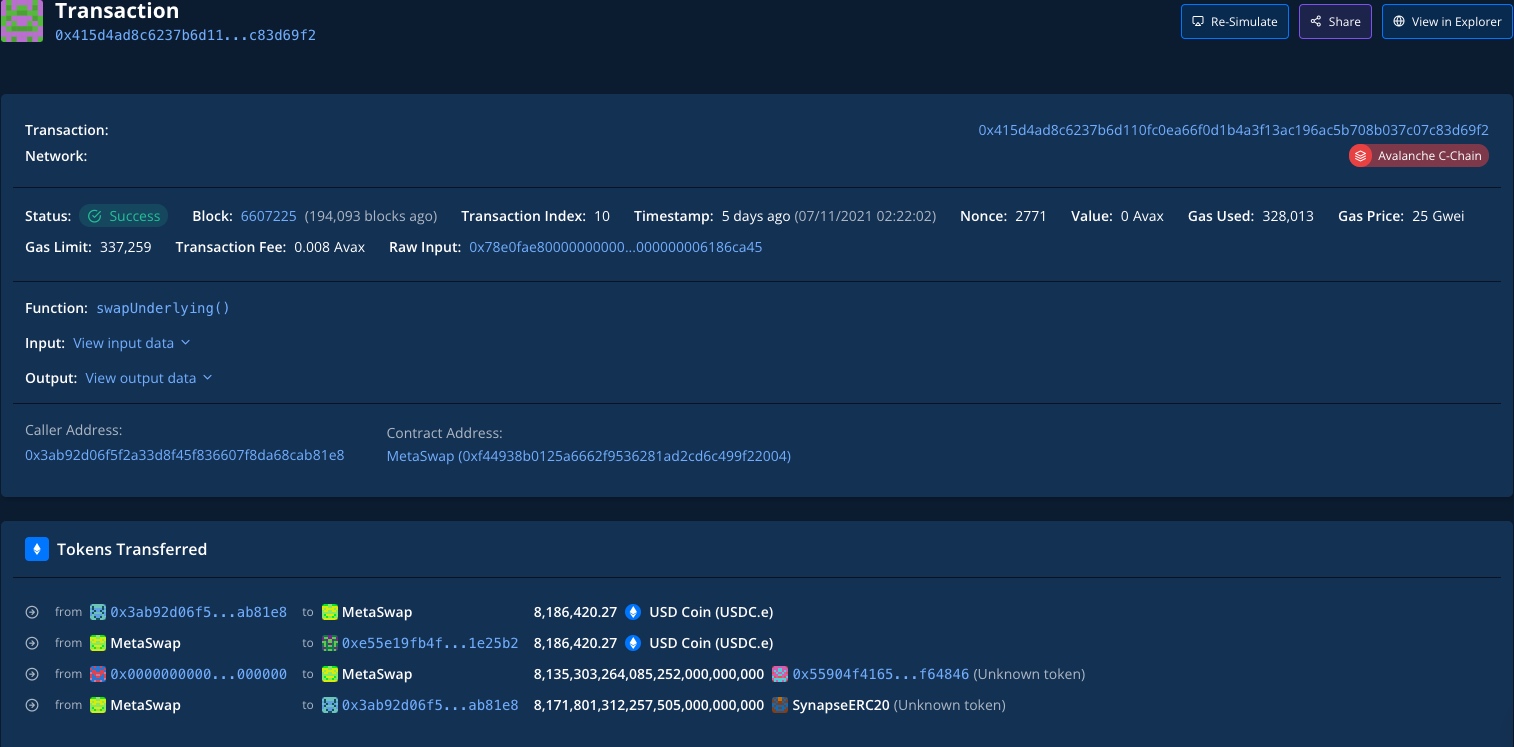Screen dimensions: 1514x747
Task: Click the 8,171,801,312,257,505,000,000,000 amount
Action: (649, 705)
